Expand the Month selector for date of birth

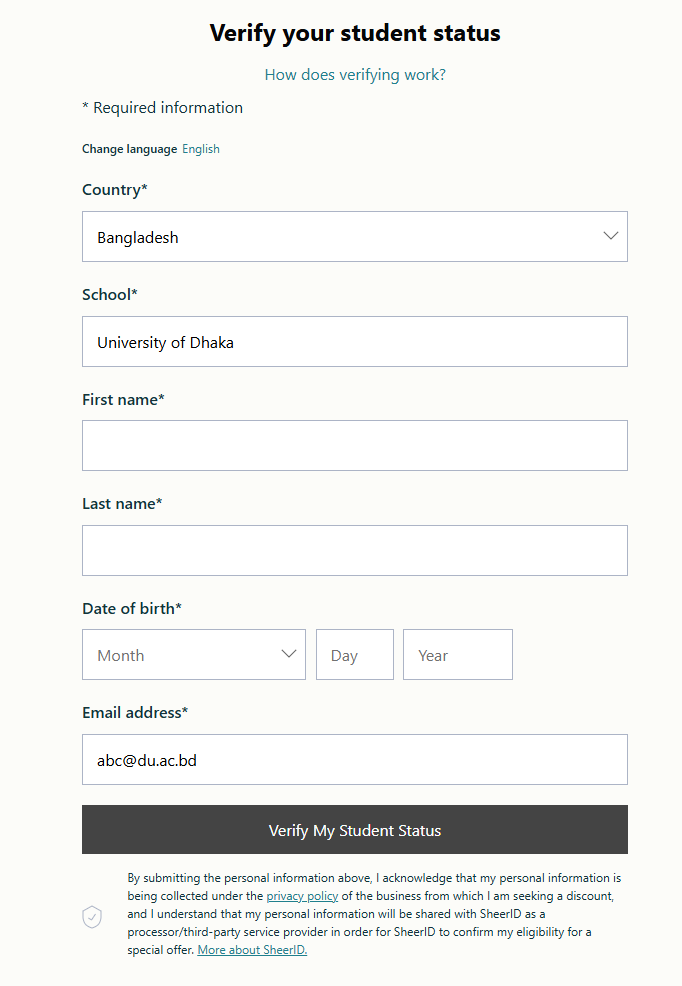(193, 655)
